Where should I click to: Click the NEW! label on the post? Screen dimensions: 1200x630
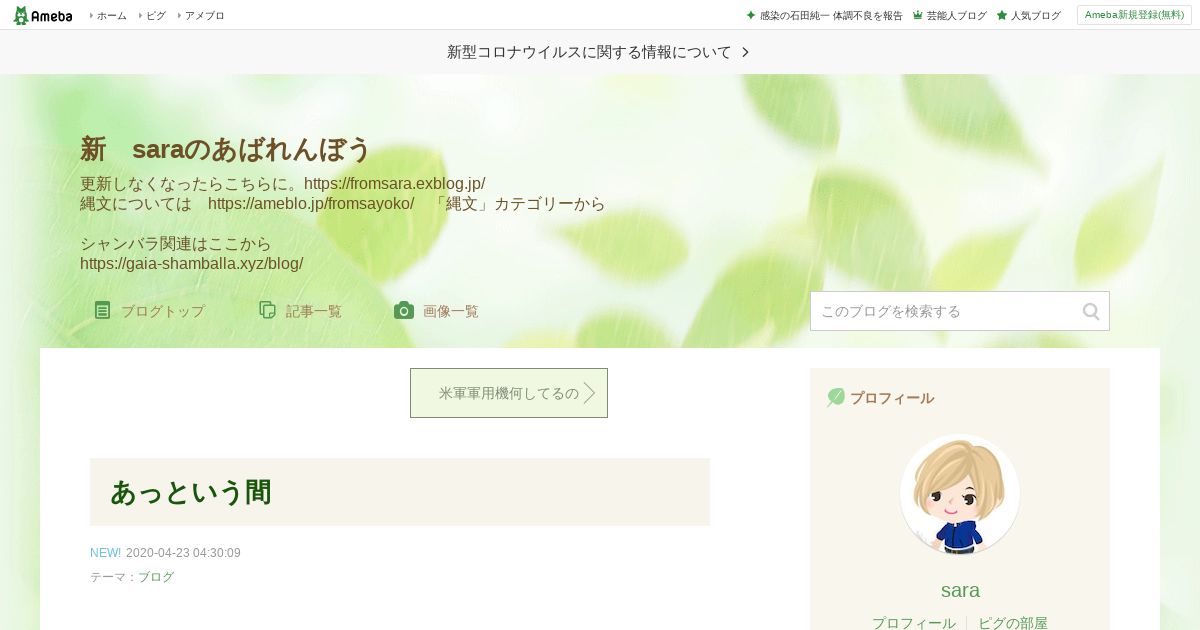[x=105, y=553]
